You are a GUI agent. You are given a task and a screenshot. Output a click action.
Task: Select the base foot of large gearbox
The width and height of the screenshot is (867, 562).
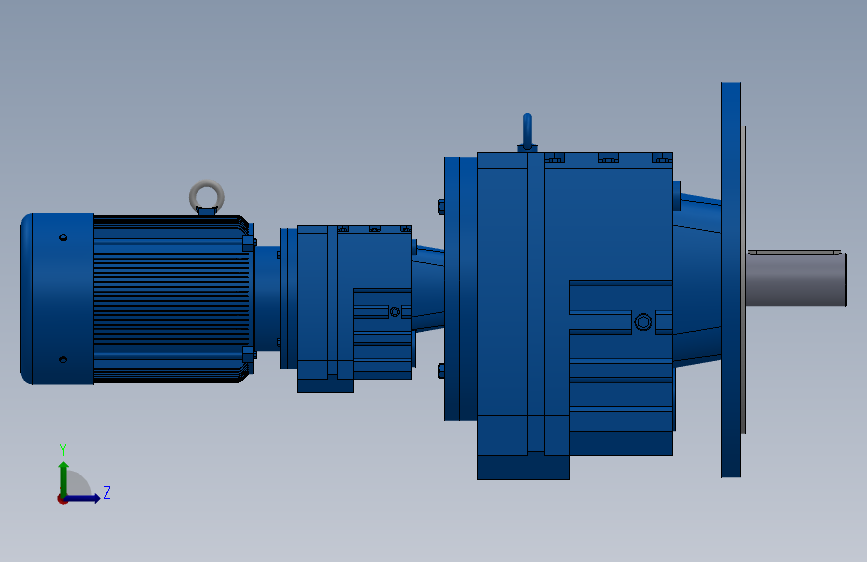pyautogui.click(x=523, y=467)
